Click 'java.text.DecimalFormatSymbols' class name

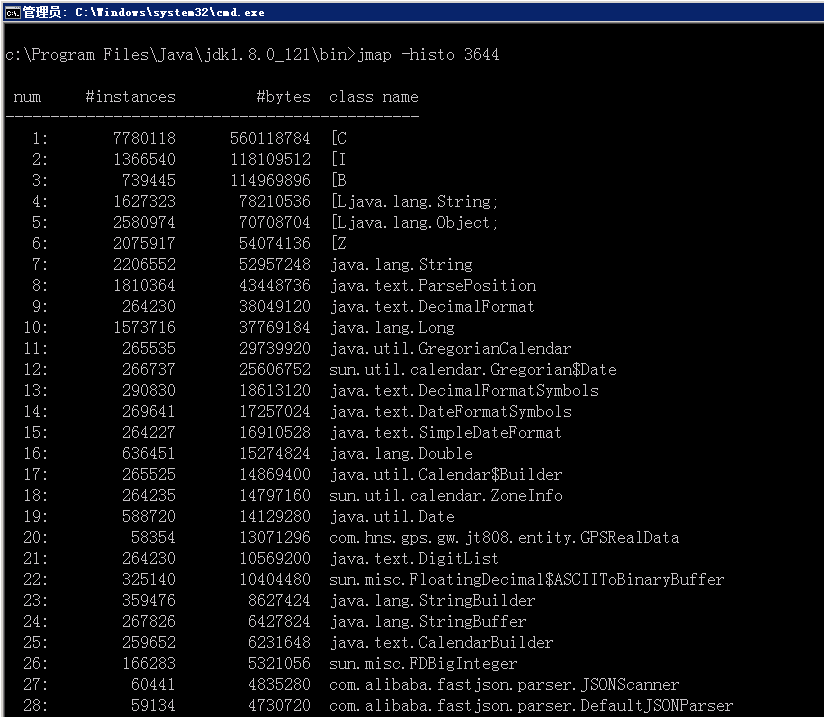click(464, 391)
